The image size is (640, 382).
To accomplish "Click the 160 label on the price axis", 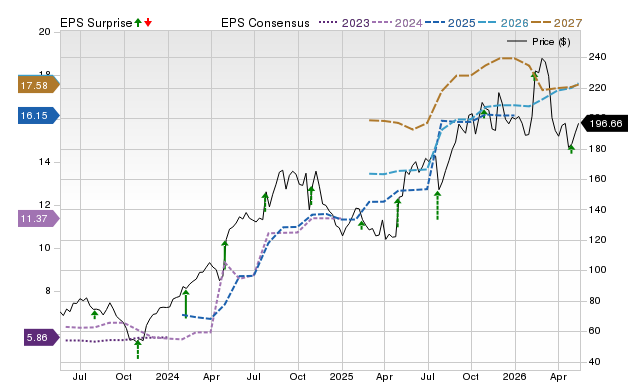I will (x=597, y=179).
